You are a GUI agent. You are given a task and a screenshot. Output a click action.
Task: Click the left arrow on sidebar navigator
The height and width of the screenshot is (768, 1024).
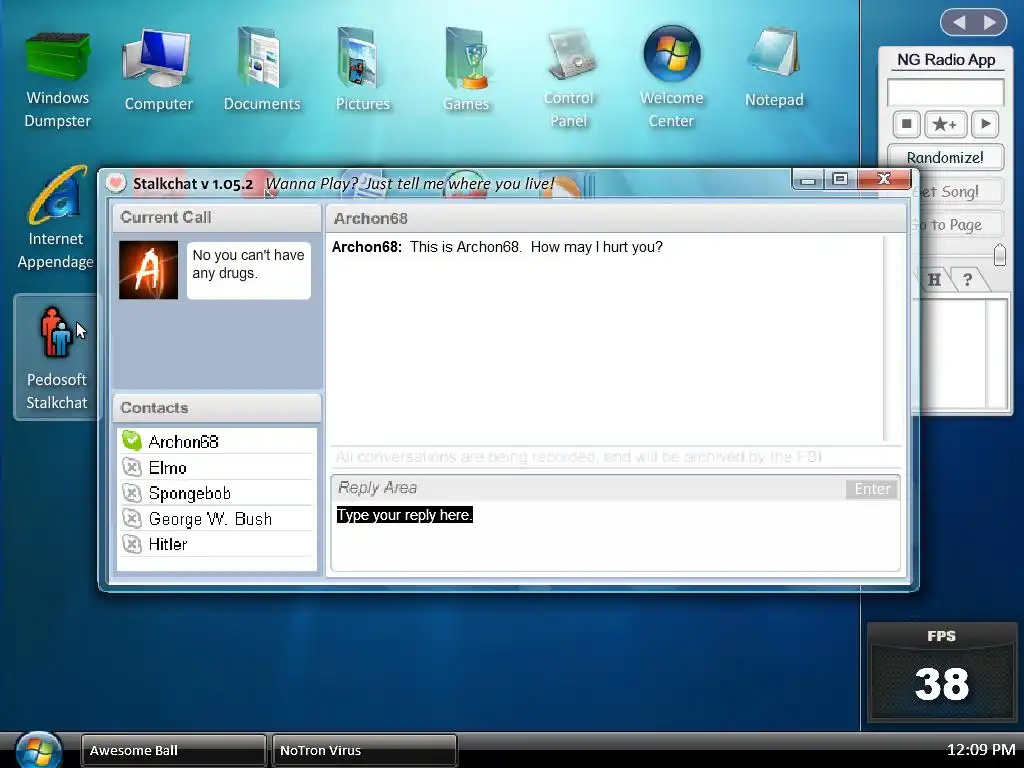(x=958, y=22)
